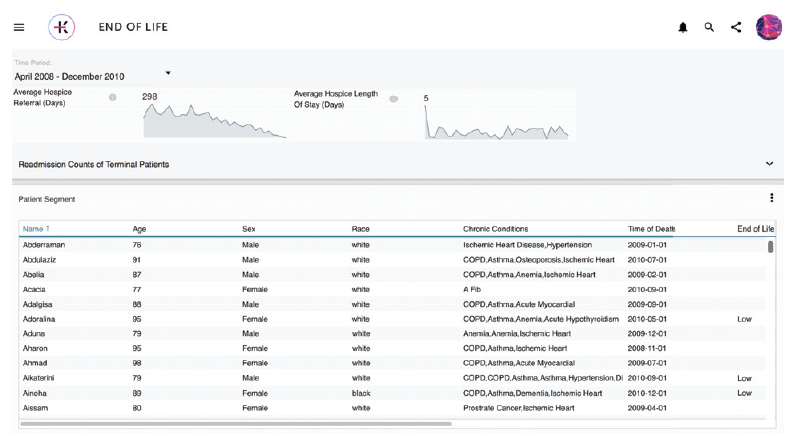The image size is (788, 442).
Task: Open Patient Segment three-dot options menu
Action: [x=770, y=198]
